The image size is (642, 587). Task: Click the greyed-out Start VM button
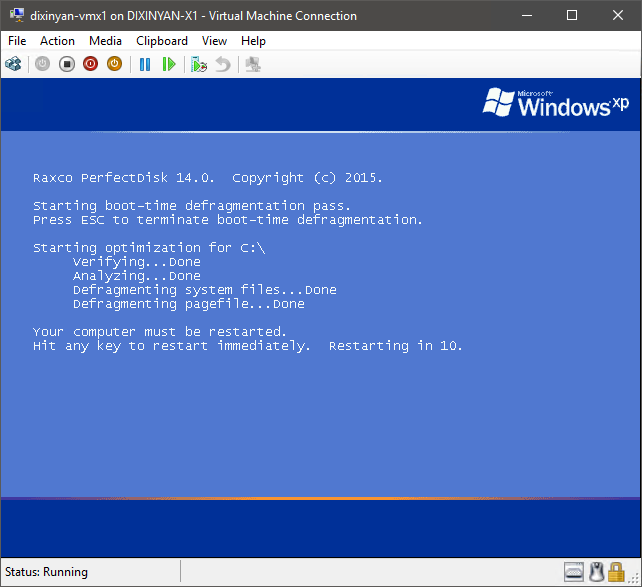(x=42, y=64)
